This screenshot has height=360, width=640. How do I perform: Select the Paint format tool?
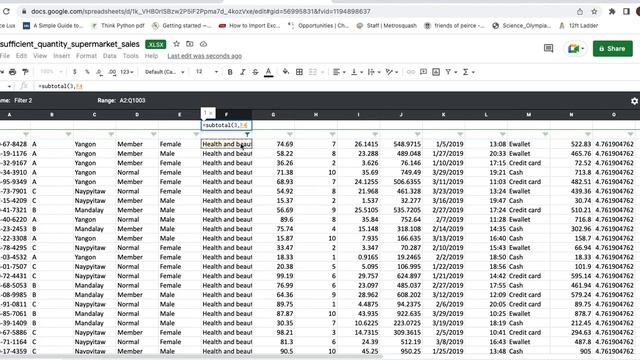25,72
